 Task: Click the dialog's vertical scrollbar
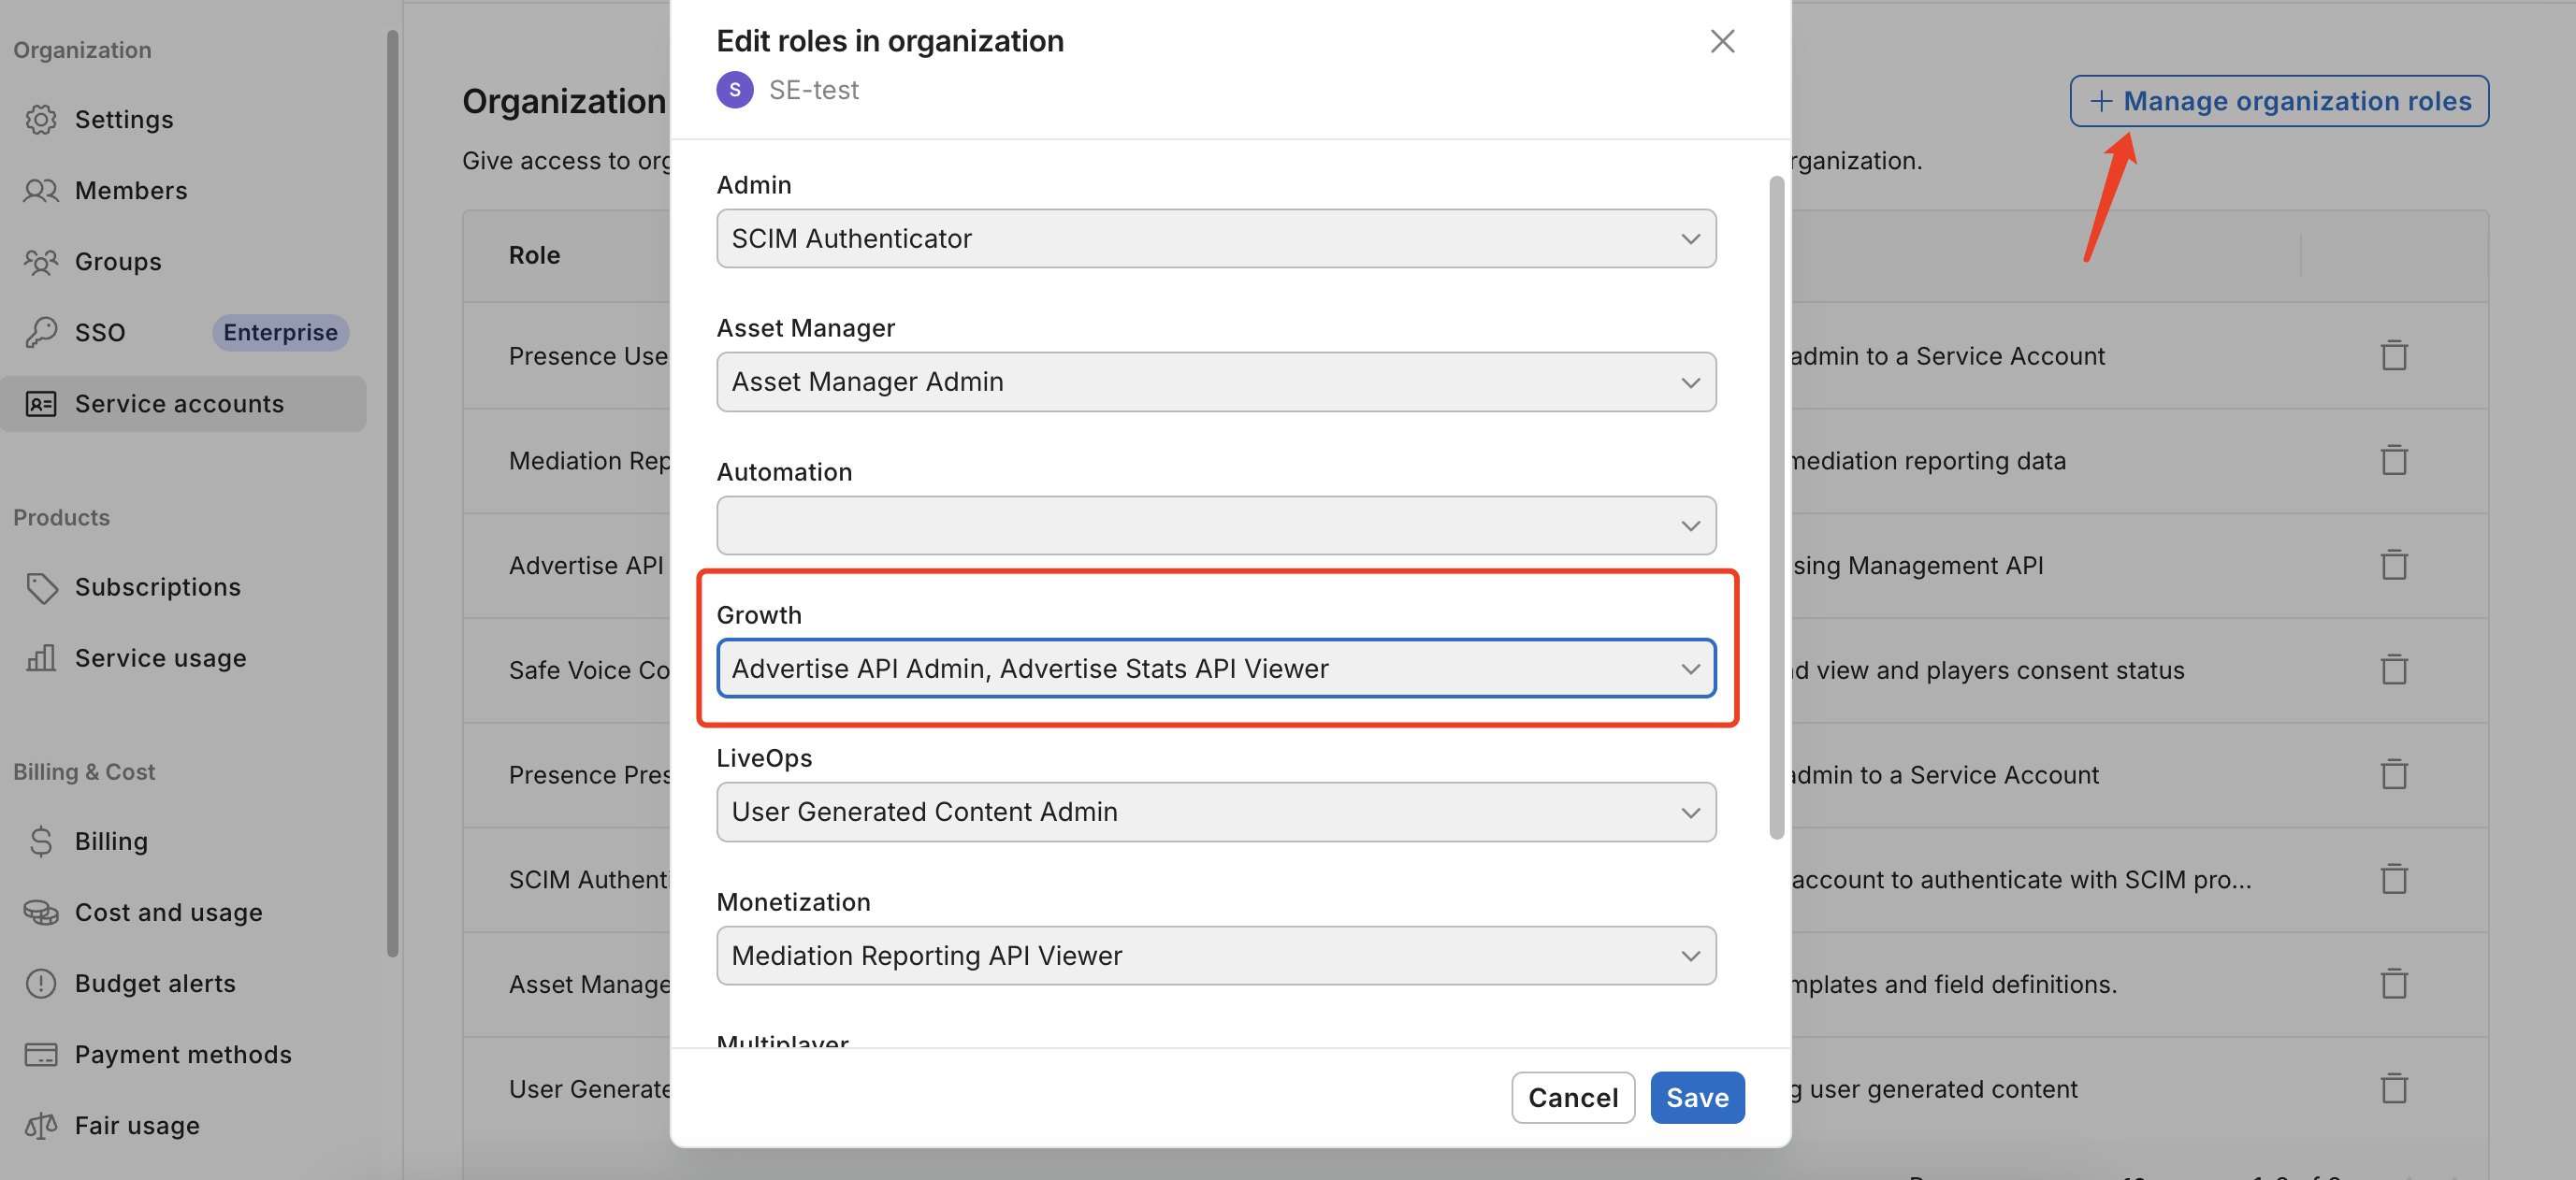[x=1776, y=508]
